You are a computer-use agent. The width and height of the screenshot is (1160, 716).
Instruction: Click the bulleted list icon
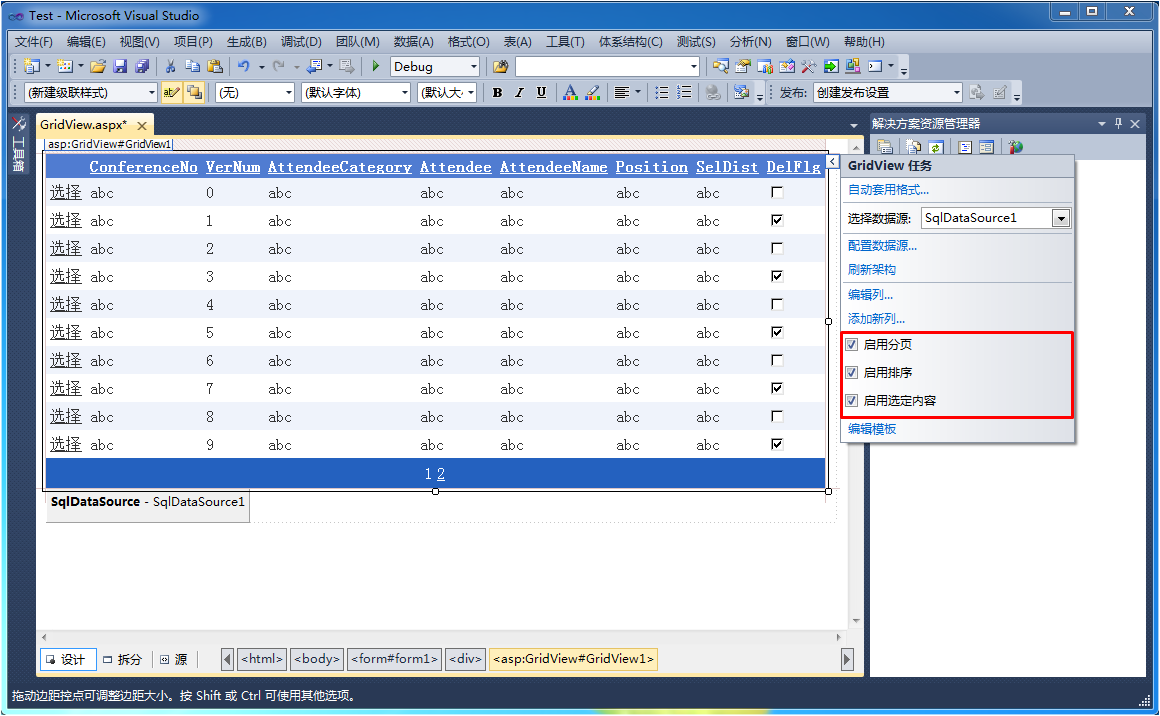pos(662,92)
